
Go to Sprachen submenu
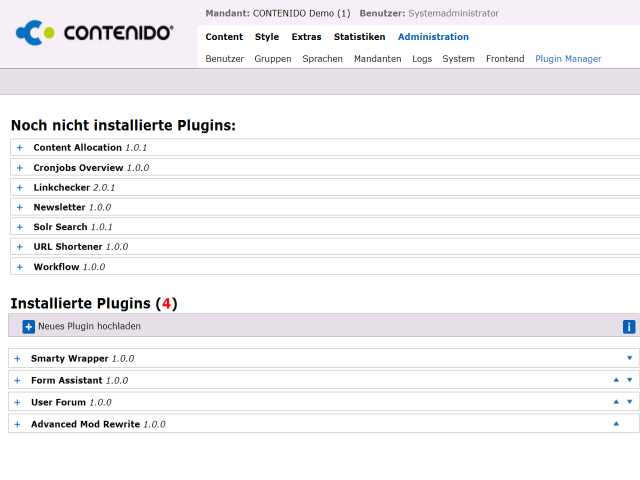pyautogui.click(x=322, y=59)
